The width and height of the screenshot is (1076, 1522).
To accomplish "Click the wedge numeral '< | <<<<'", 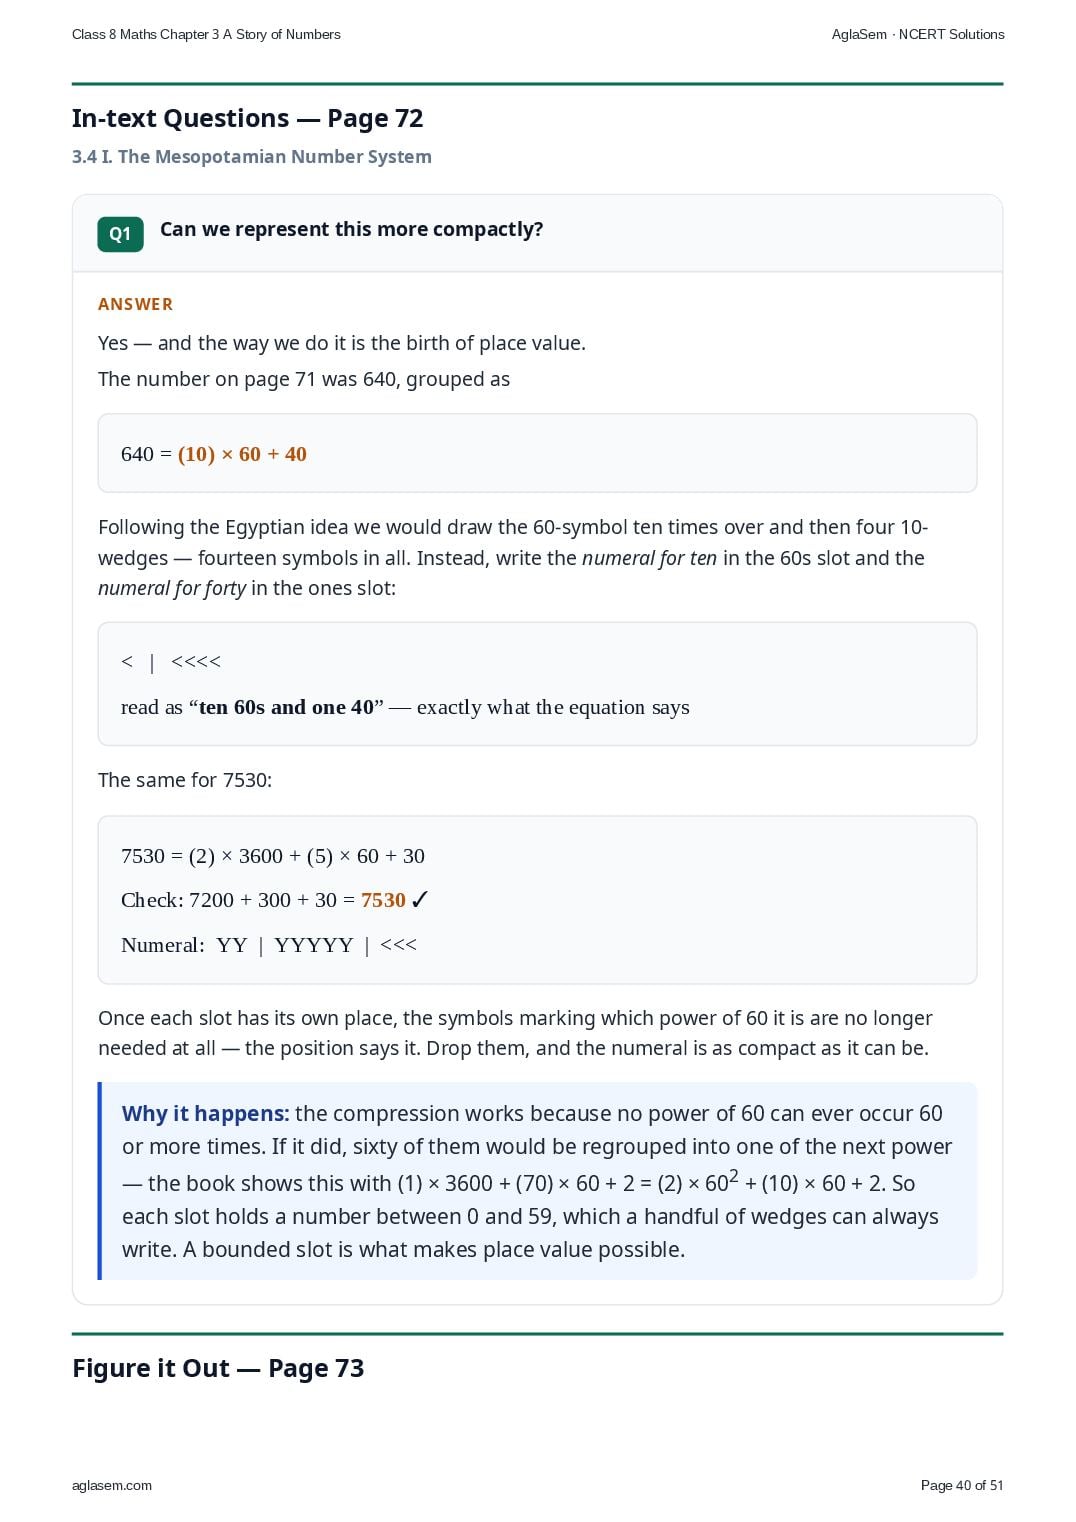I will (x=171, y=662).
